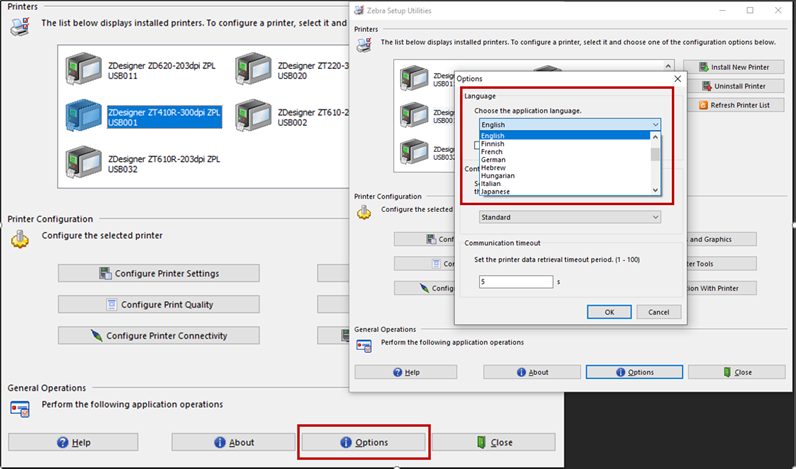
Task: Choose Finnish in language list
Action: (x=565, y=144)
